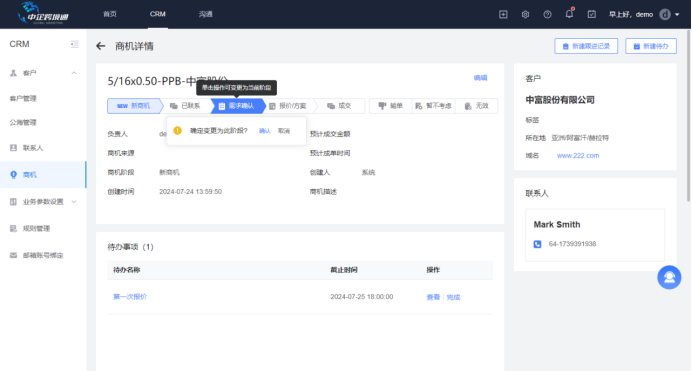Mark opportunity as 输单

391,106
